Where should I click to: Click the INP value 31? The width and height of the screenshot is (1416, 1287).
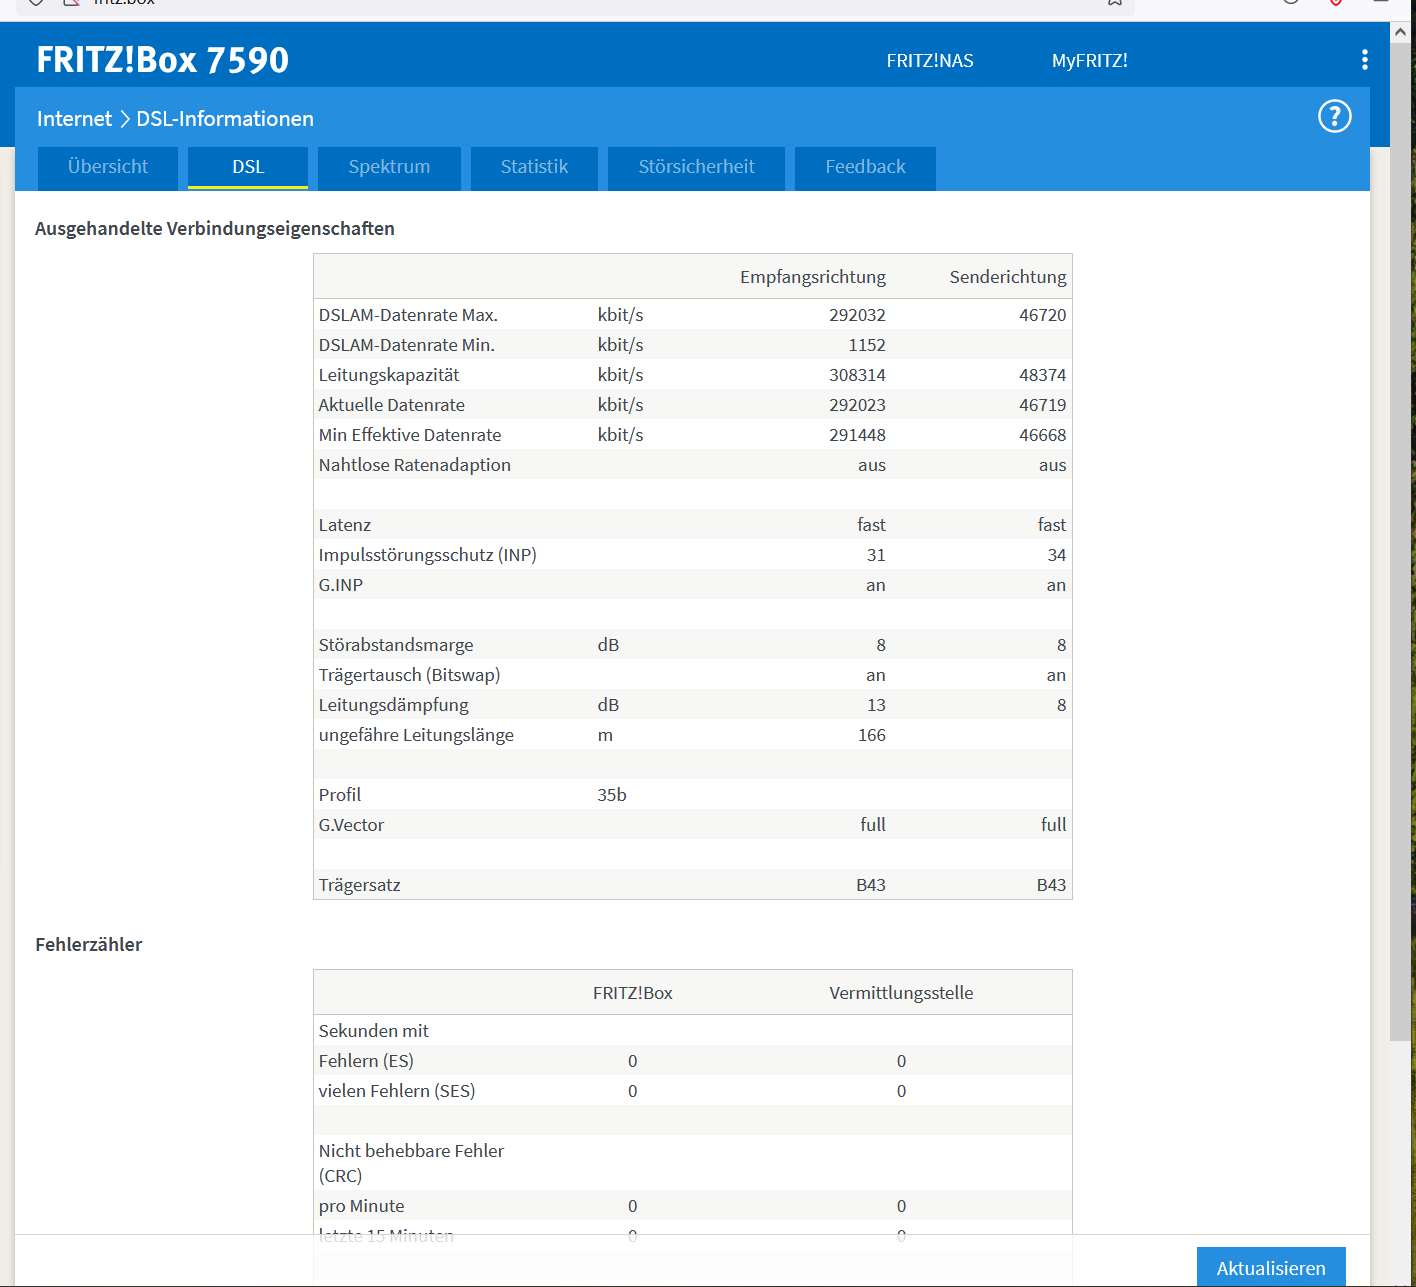pyautogui.click(x=876, y=555)
